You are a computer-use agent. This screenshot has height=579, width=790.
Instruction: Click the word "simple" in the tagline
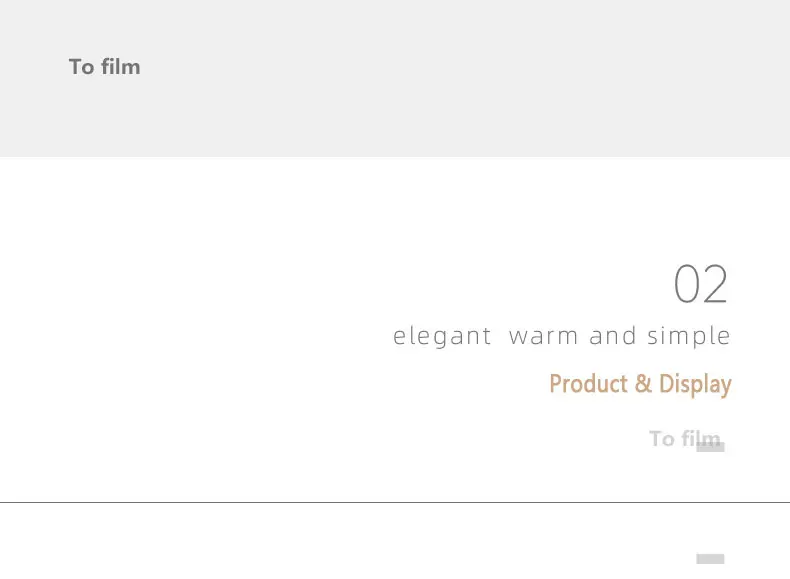(x=689, y=337)
